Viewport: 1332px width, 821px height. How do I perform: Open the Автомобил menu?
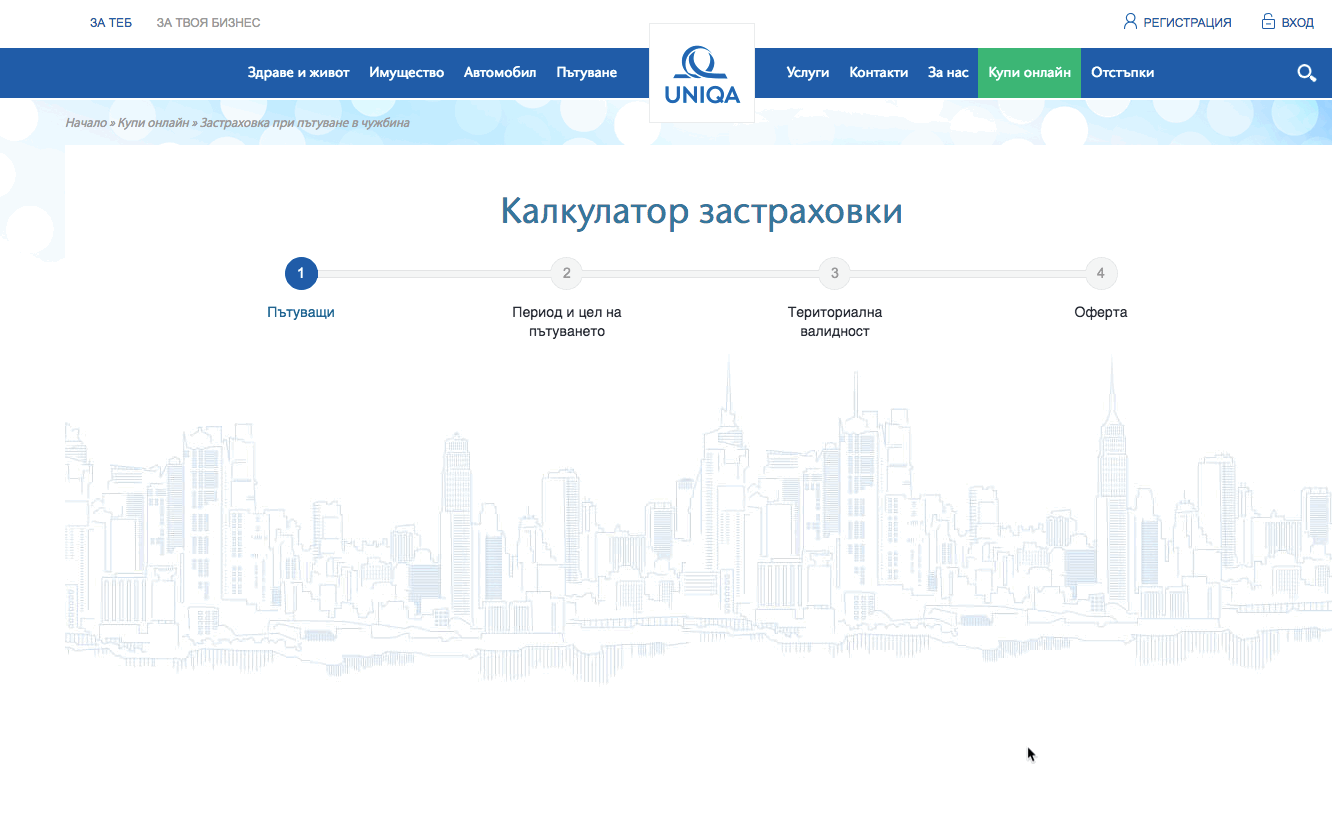pyautogui.click(x=500, y=72)
